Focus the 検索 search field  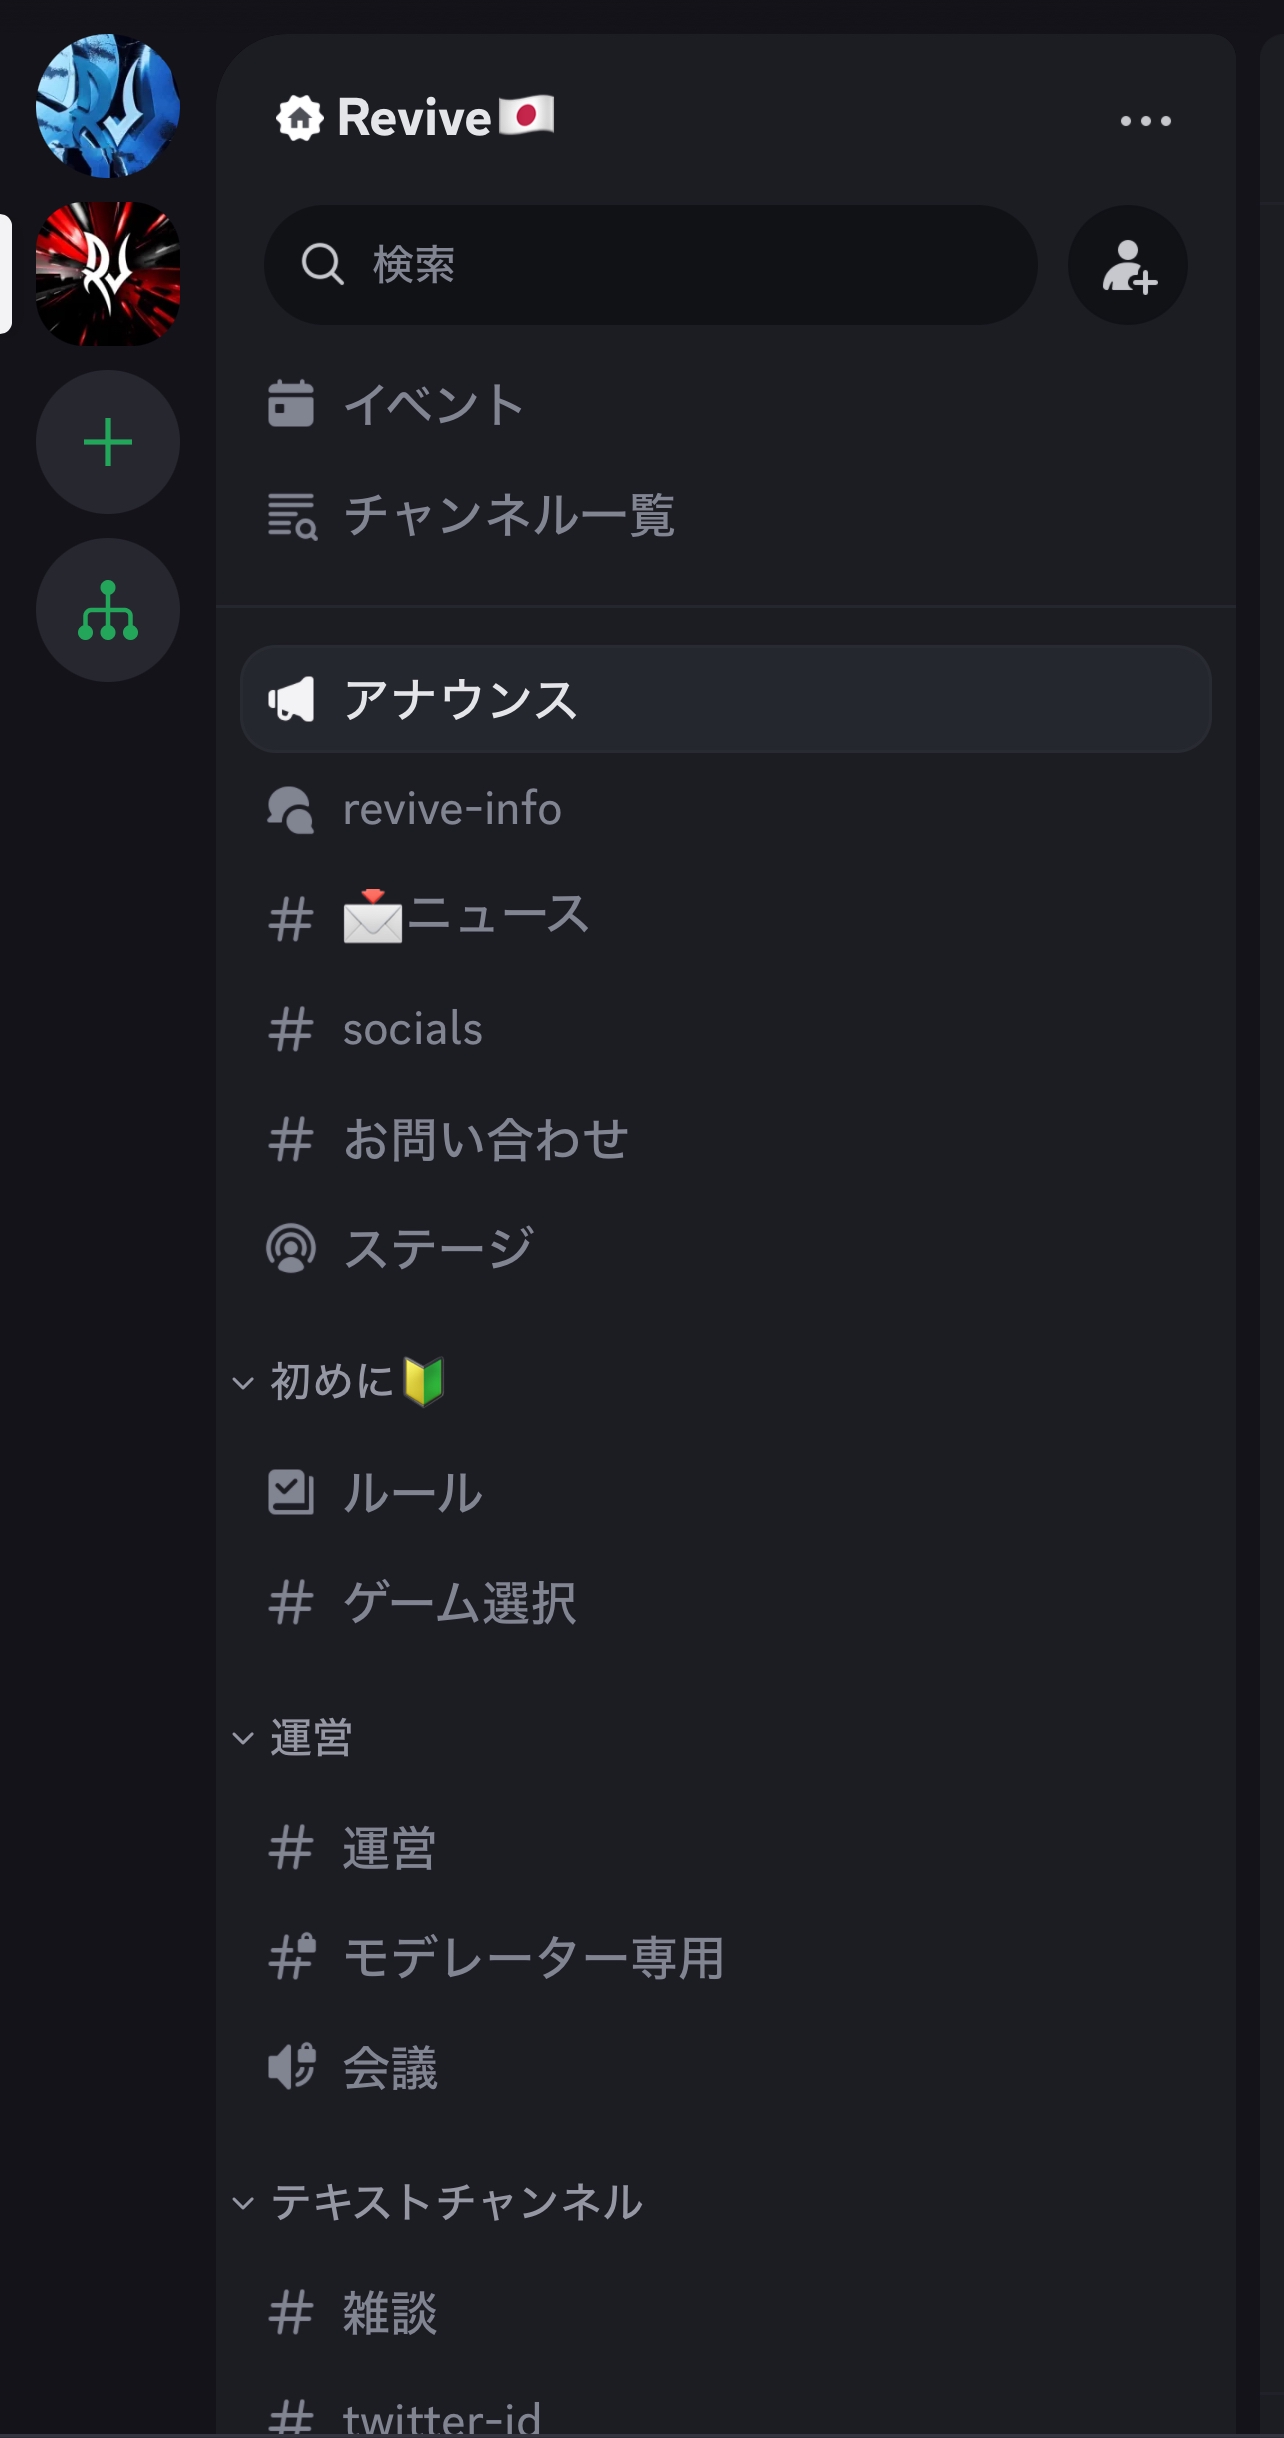click(x=651, y=265)
